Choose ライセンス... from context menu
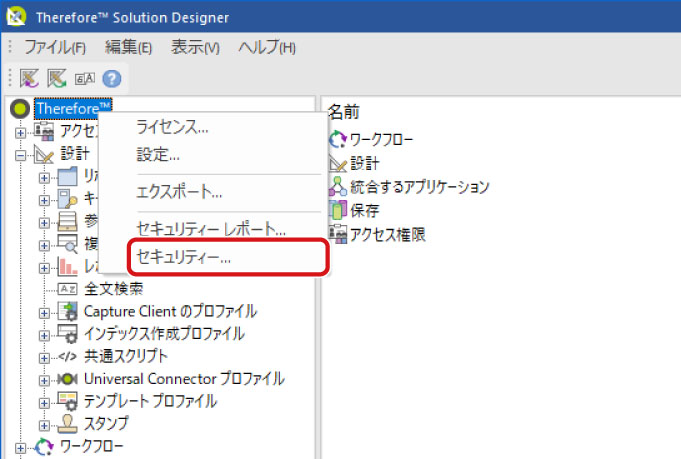 (x=172, y=127)
